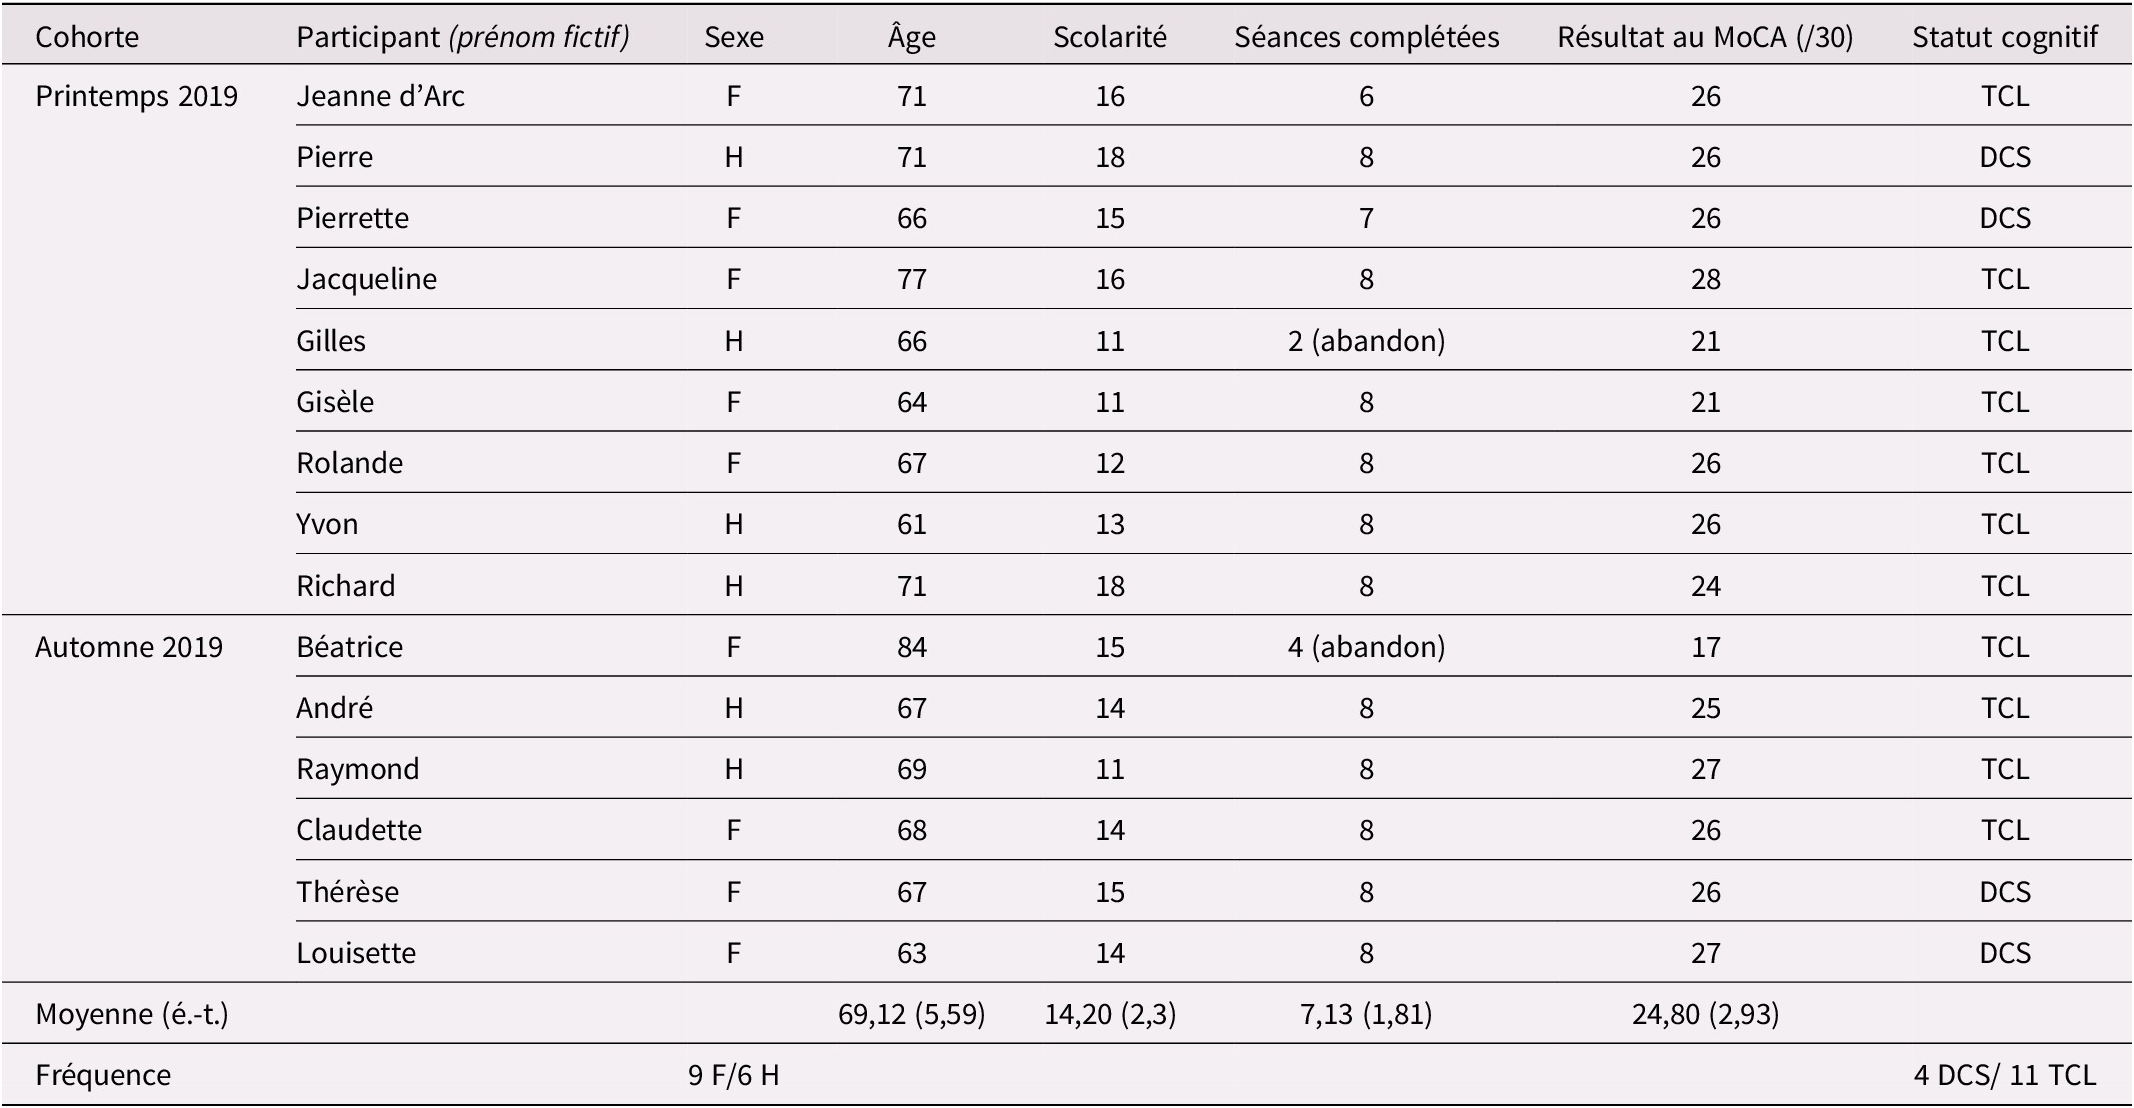2134x1108 pixels.
Task: Click the Séances complétées header
Action: click(x=1367, y=37)
